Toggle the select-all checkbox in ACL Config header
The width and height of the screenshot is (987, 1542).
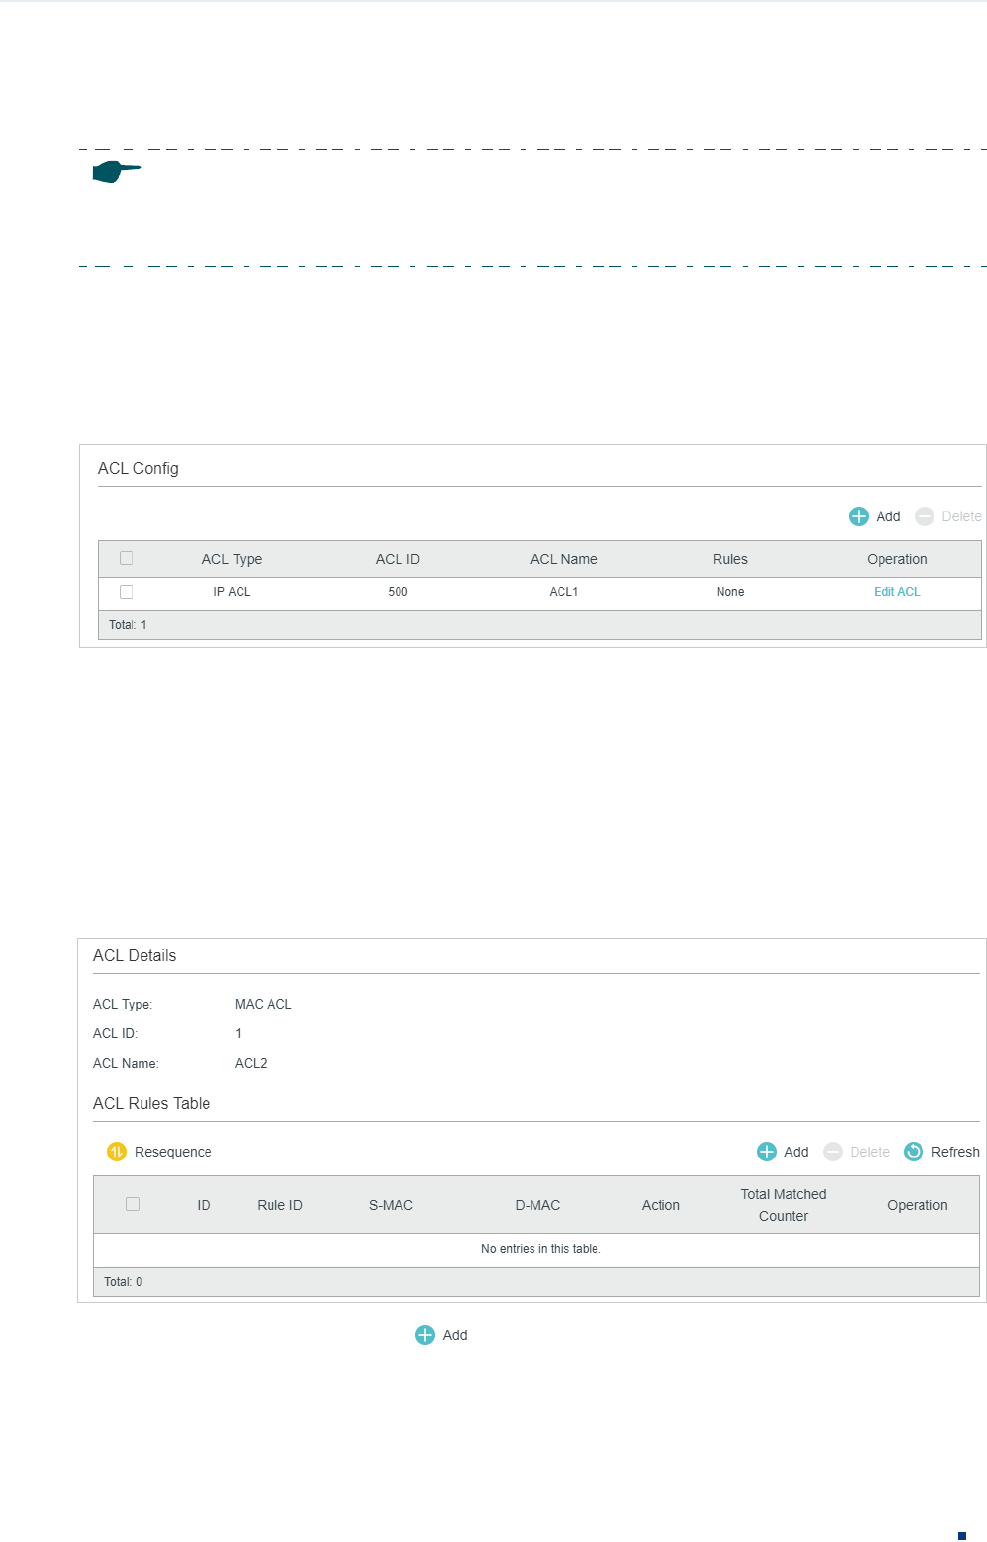(126, 558)
